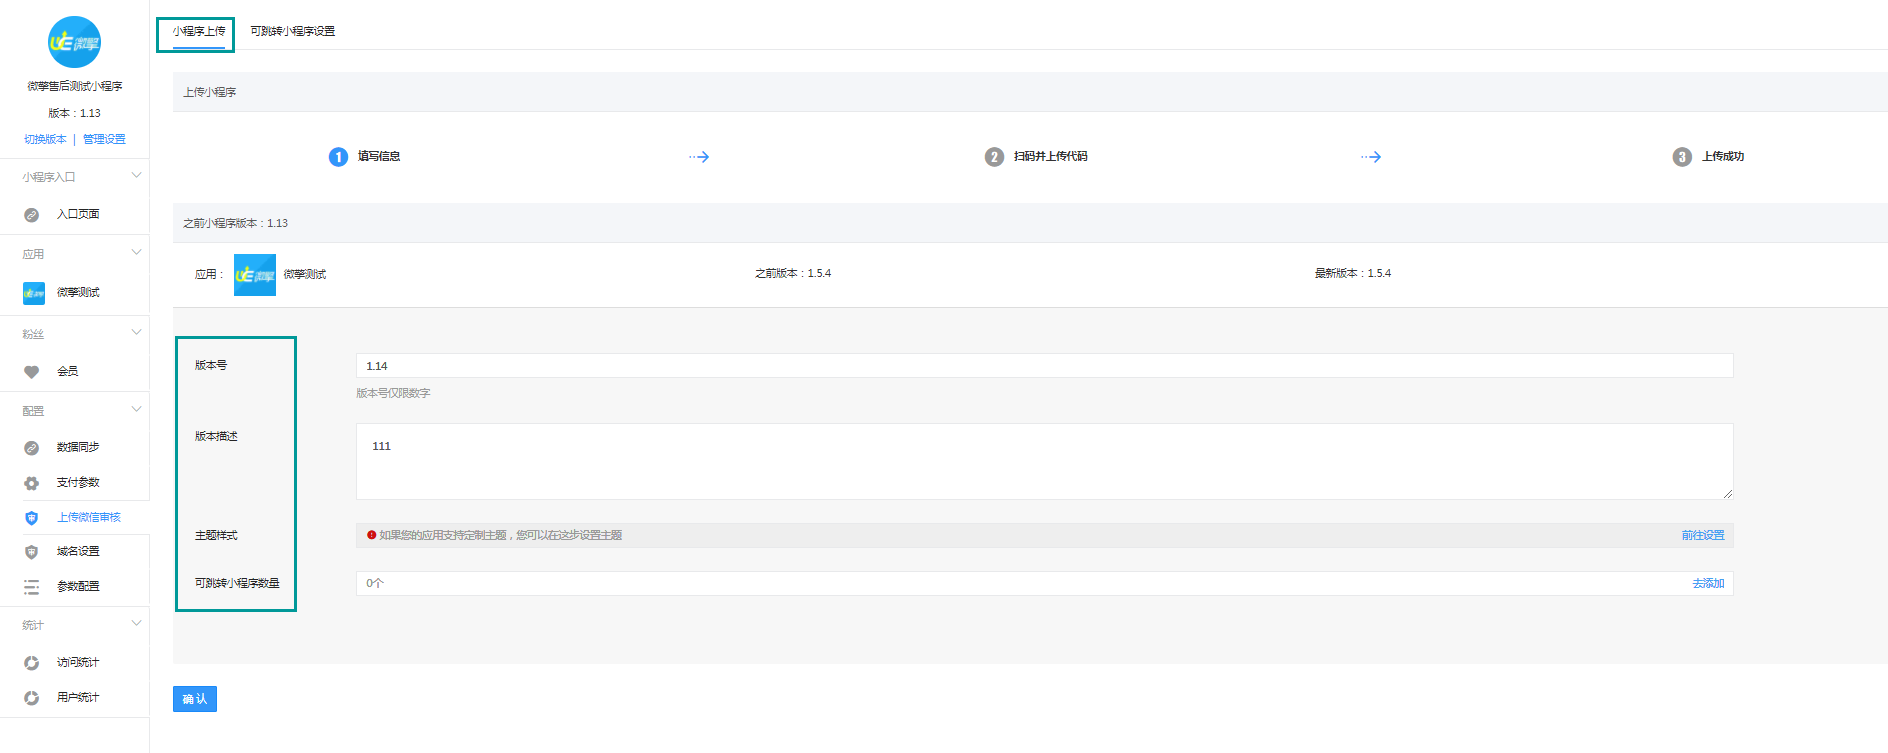
Task: Click the red warning icon in 主题样式 row
Action: pyautogui.click(x=371, y=535)
